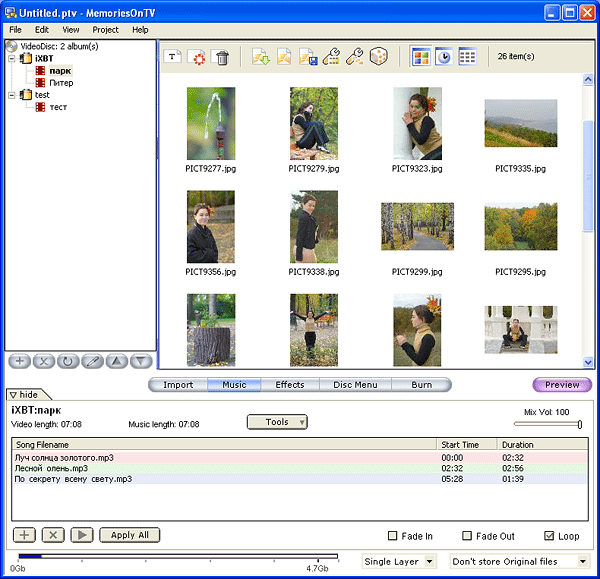Screen dimensions: 600x579
Task: Click the Start Time column header
Action: click(x=467, y=445)
